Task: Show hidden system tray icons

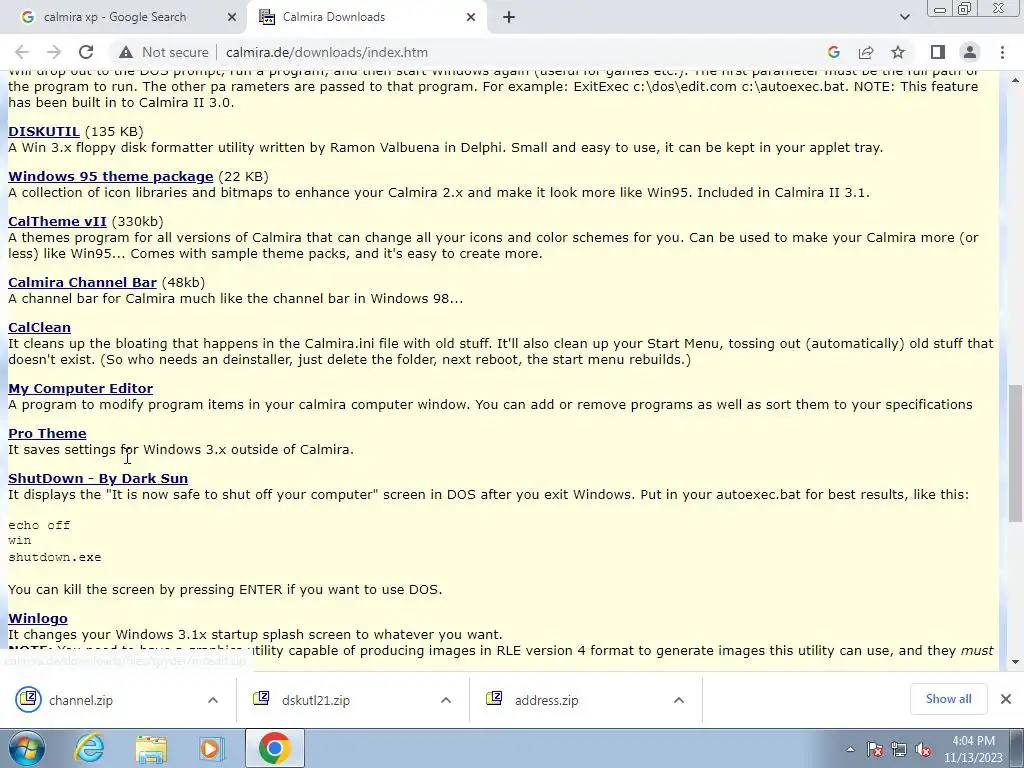Action: click(850, 749)
